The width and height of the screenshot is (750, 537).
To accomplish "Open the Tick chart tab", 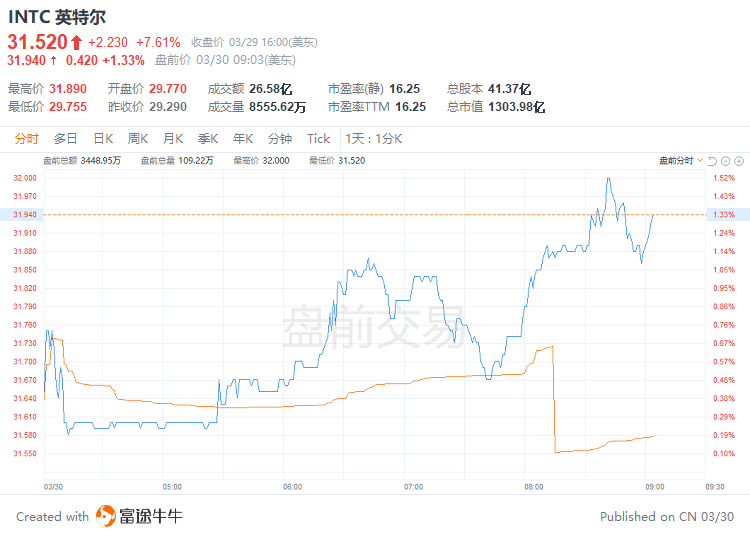I will coord(318,139).
